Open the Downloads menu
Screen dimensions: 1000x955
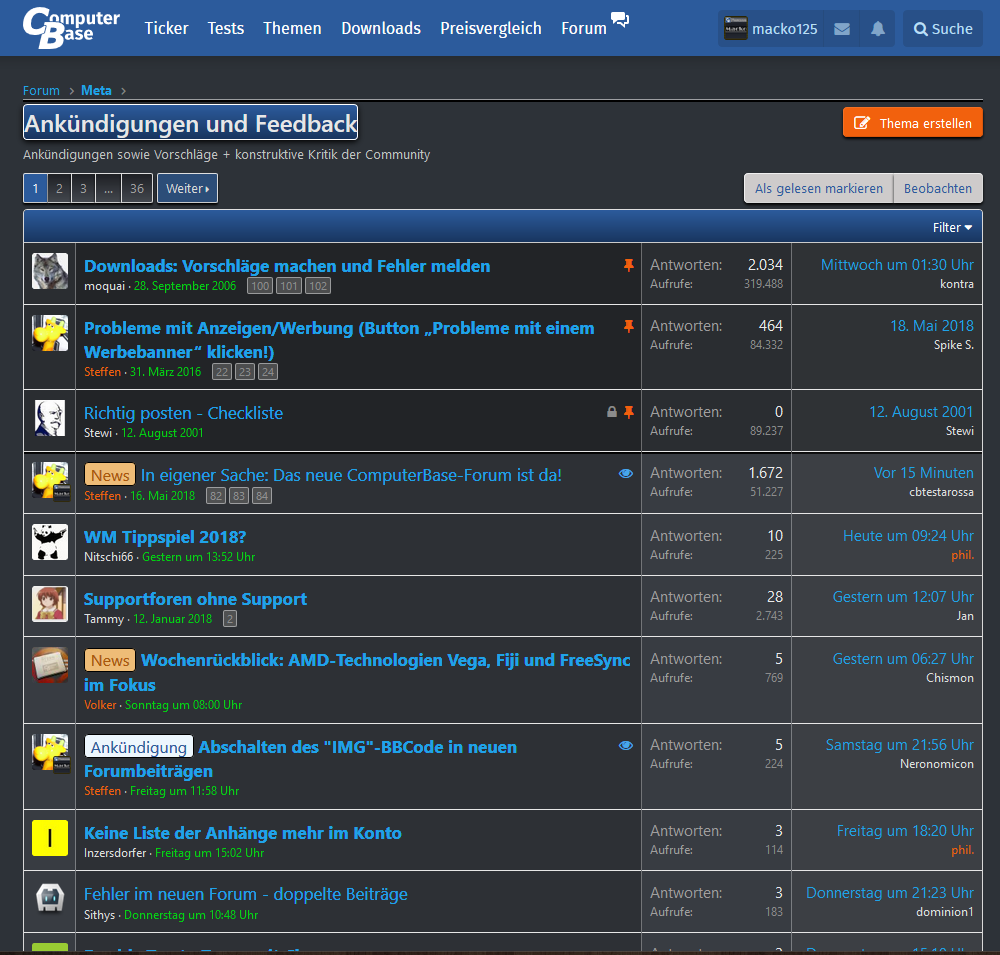pyautogui.click(x=381, y=28)
